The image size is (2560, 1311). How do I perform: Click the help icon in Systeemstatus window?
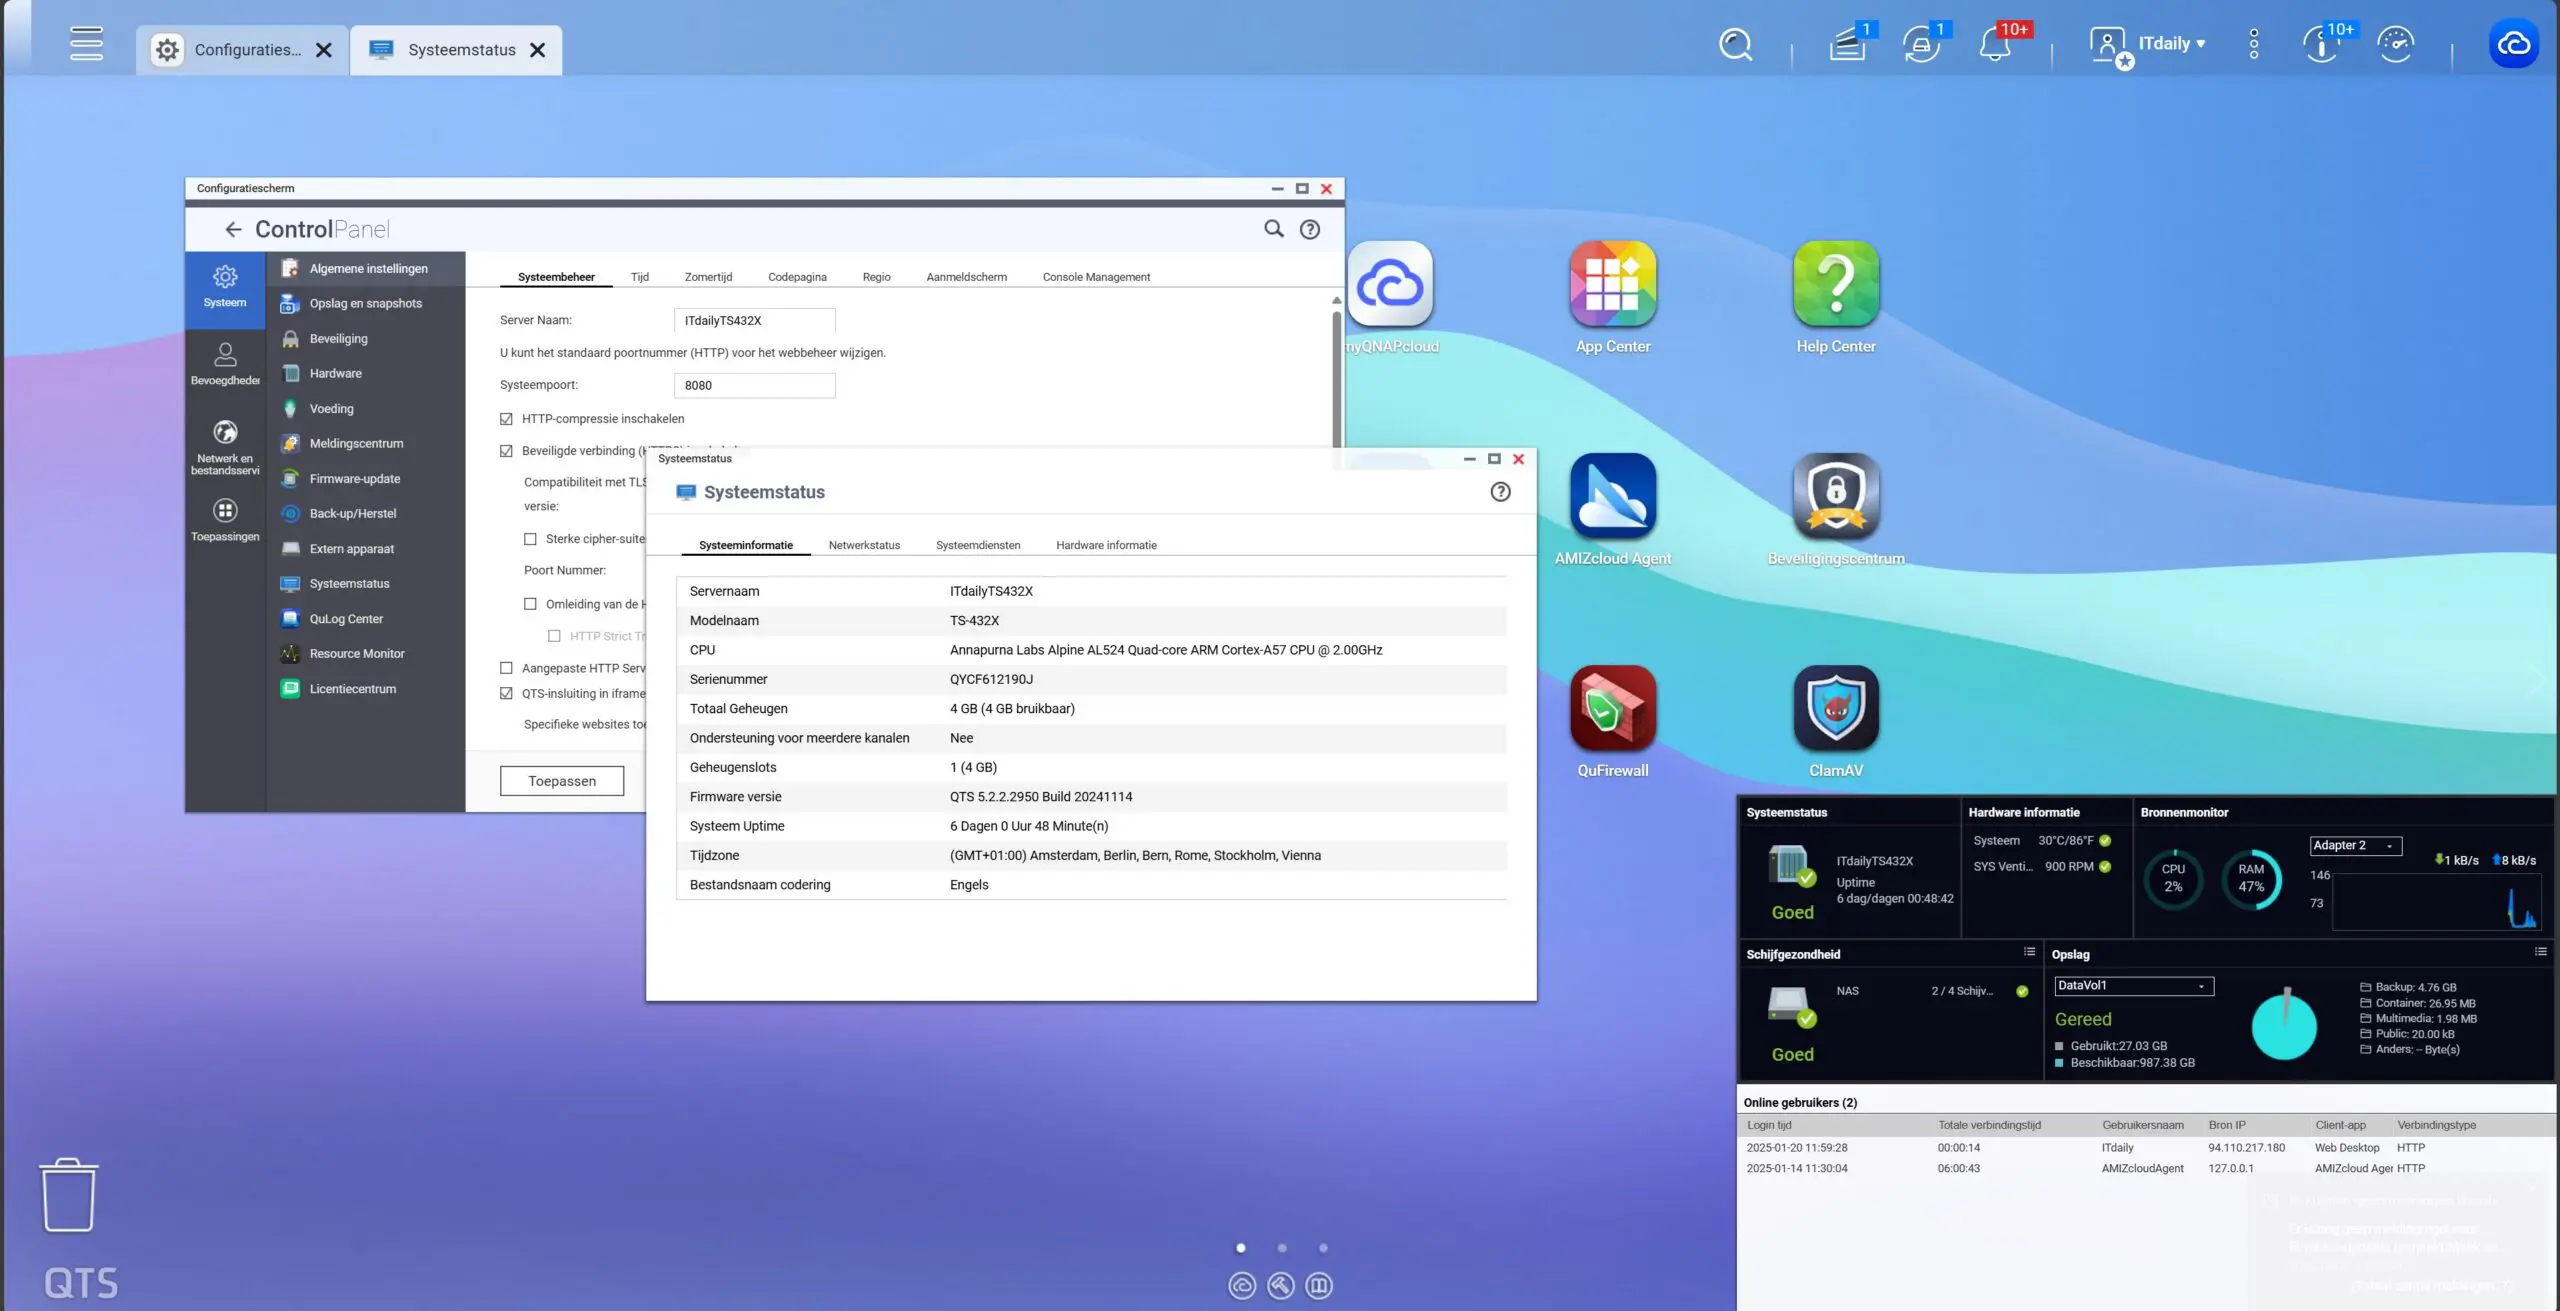tap(1500, 492)
